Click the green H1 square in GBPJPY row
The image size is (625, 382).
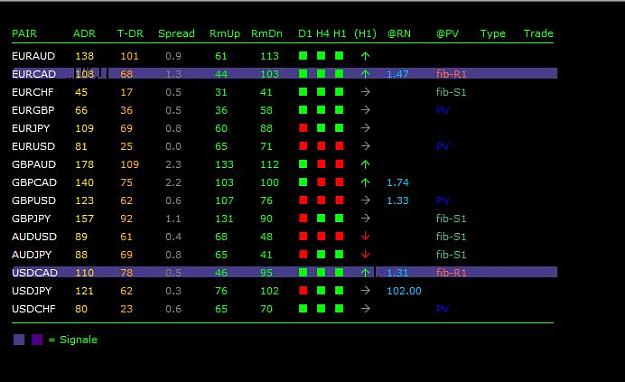coord(339,218)
